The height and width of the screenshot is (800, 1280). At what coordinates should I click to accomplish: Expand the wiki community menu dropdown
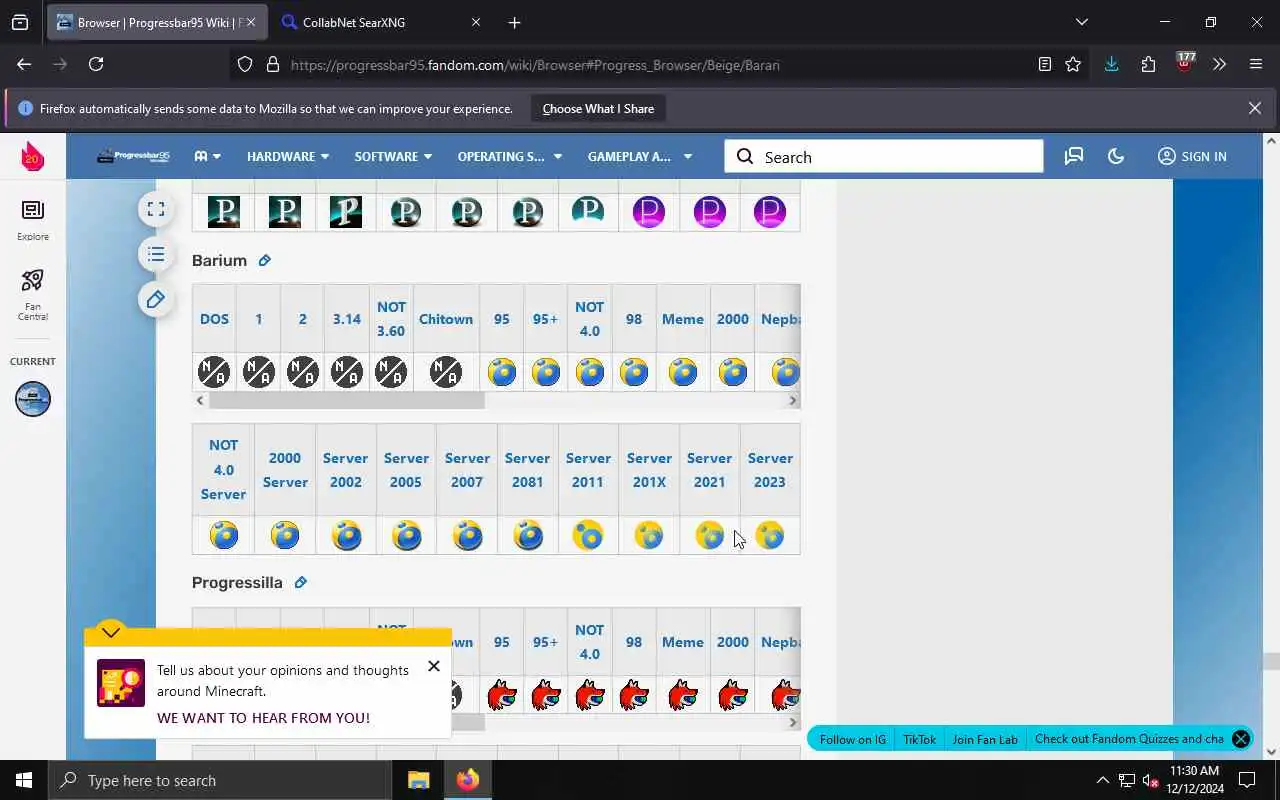click(x=207, y=156)
